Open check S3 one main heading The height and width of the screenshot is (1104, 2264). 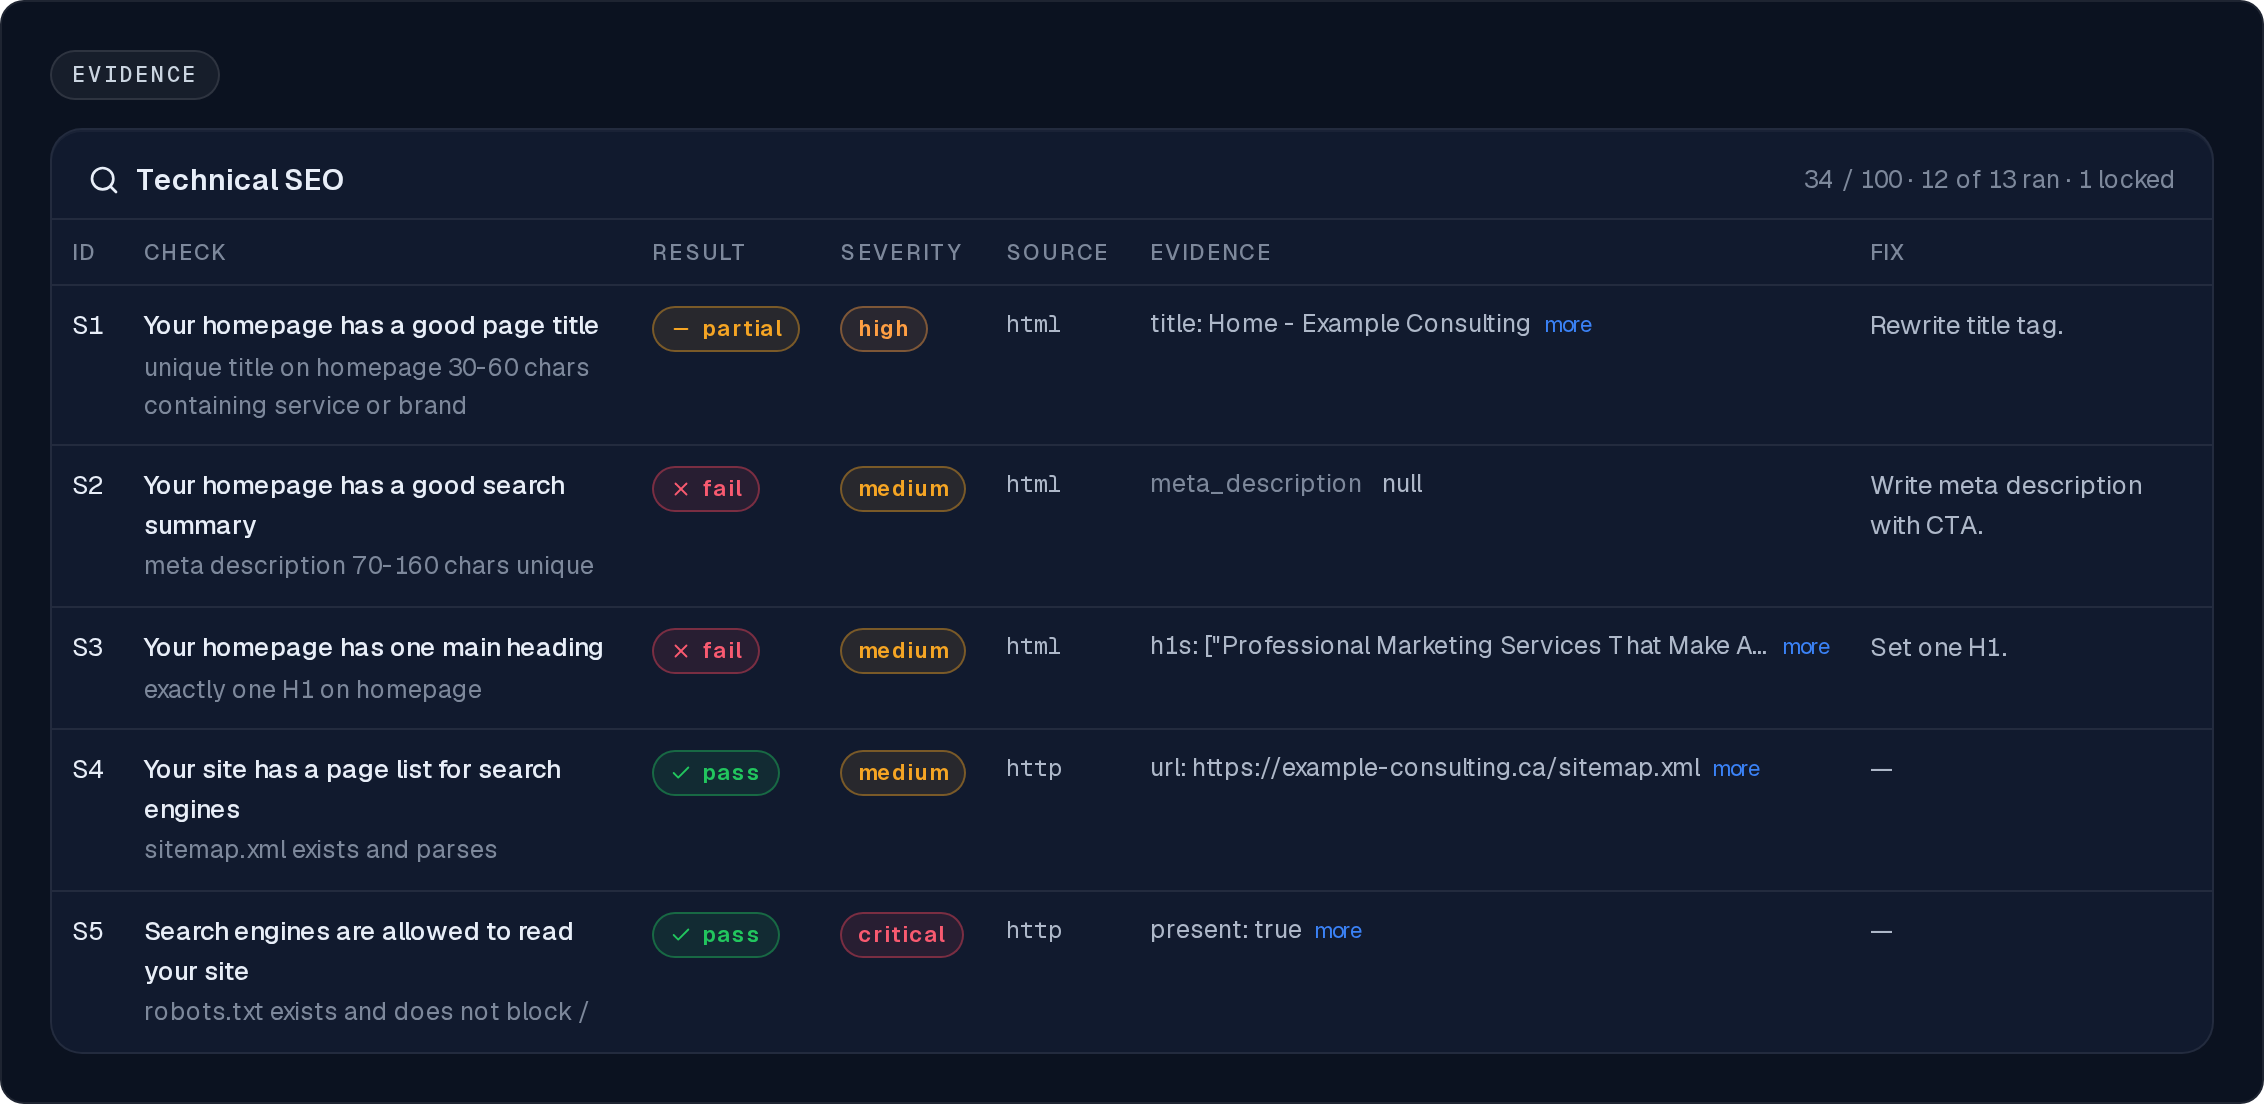[373, 648]
